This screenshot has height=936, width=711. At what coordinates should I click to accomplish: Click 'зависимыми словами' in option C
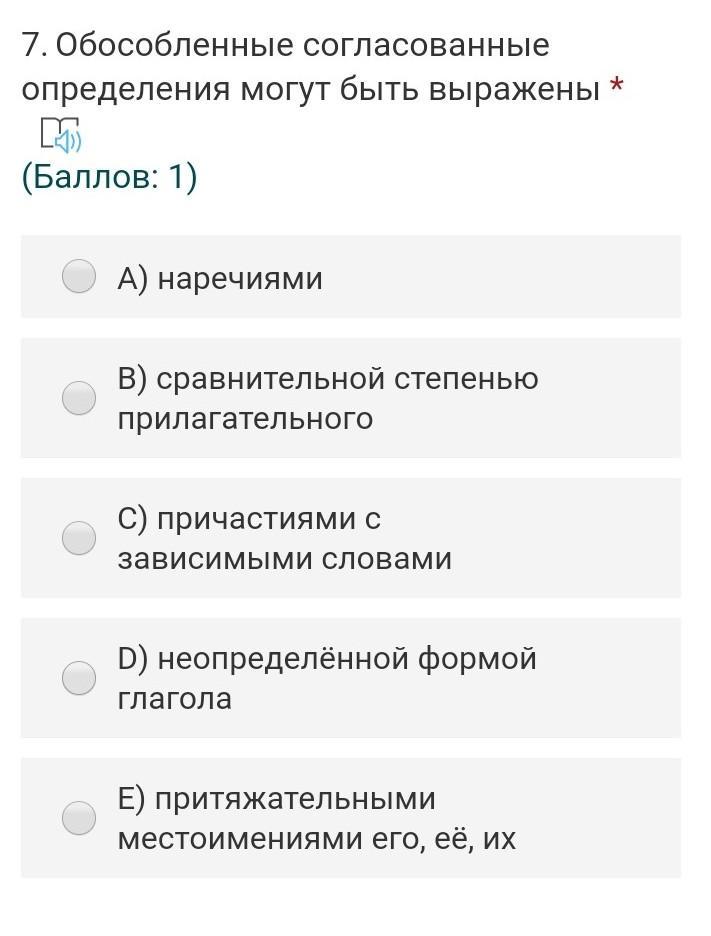284,558
